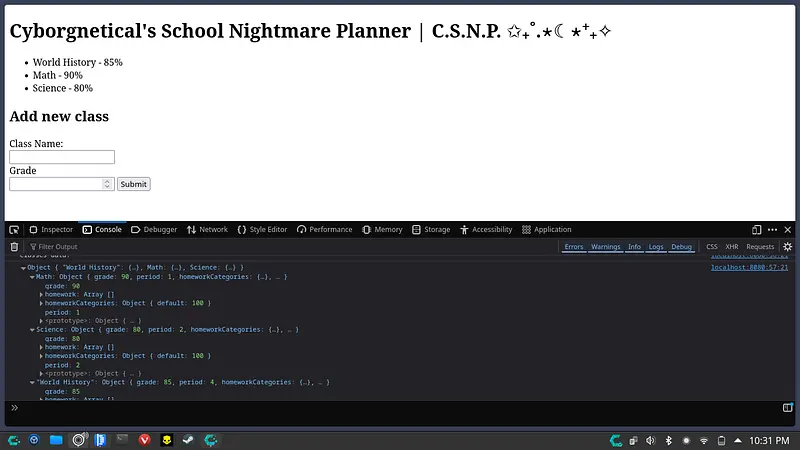This screenshot has width=800, height=450.
Task: Click the volume icon in the system tray
Action: click(653, 440)
